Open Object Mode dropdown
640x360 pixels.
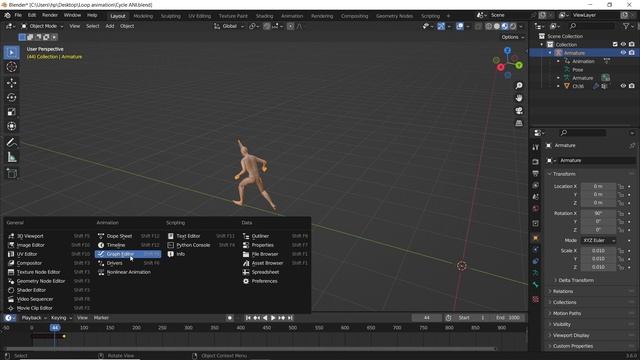pyautogui.click(x=42, y=26)
